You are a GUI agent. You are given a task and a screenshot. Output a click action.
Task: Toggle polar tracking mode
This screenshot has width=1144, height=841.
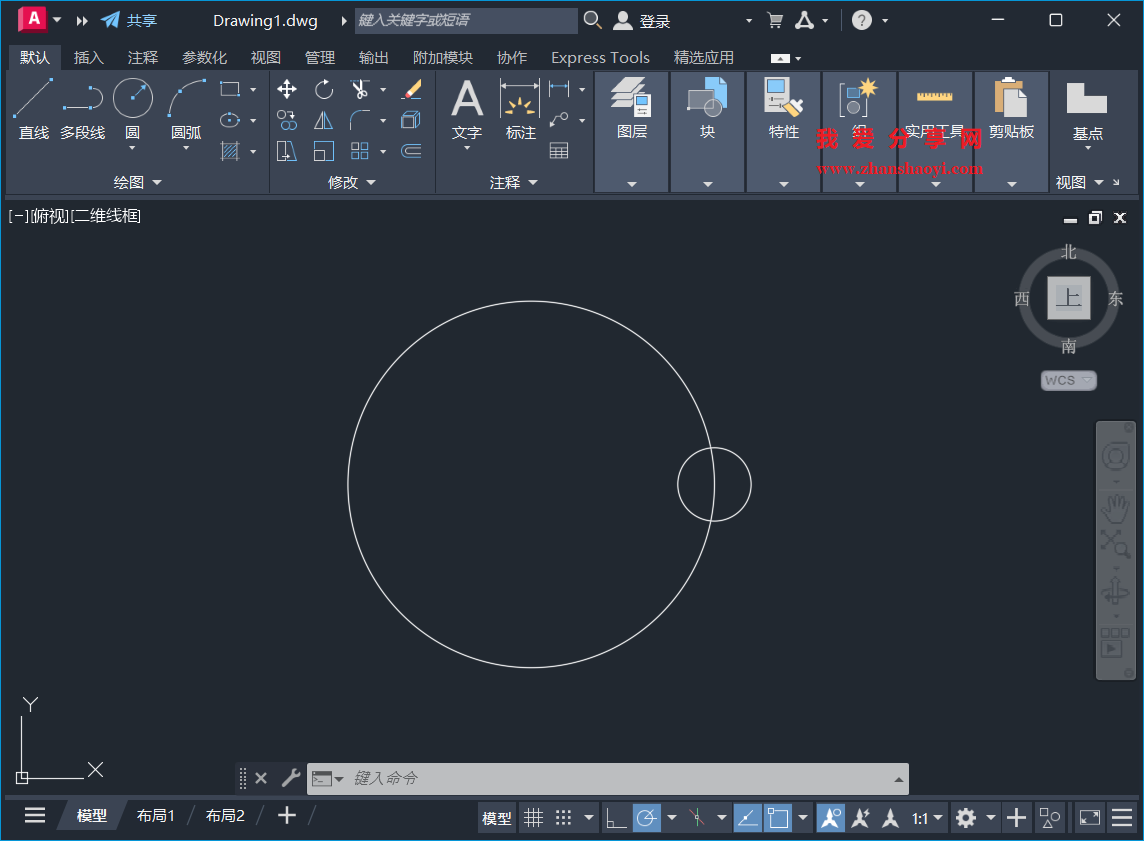[x=647, y=817]
